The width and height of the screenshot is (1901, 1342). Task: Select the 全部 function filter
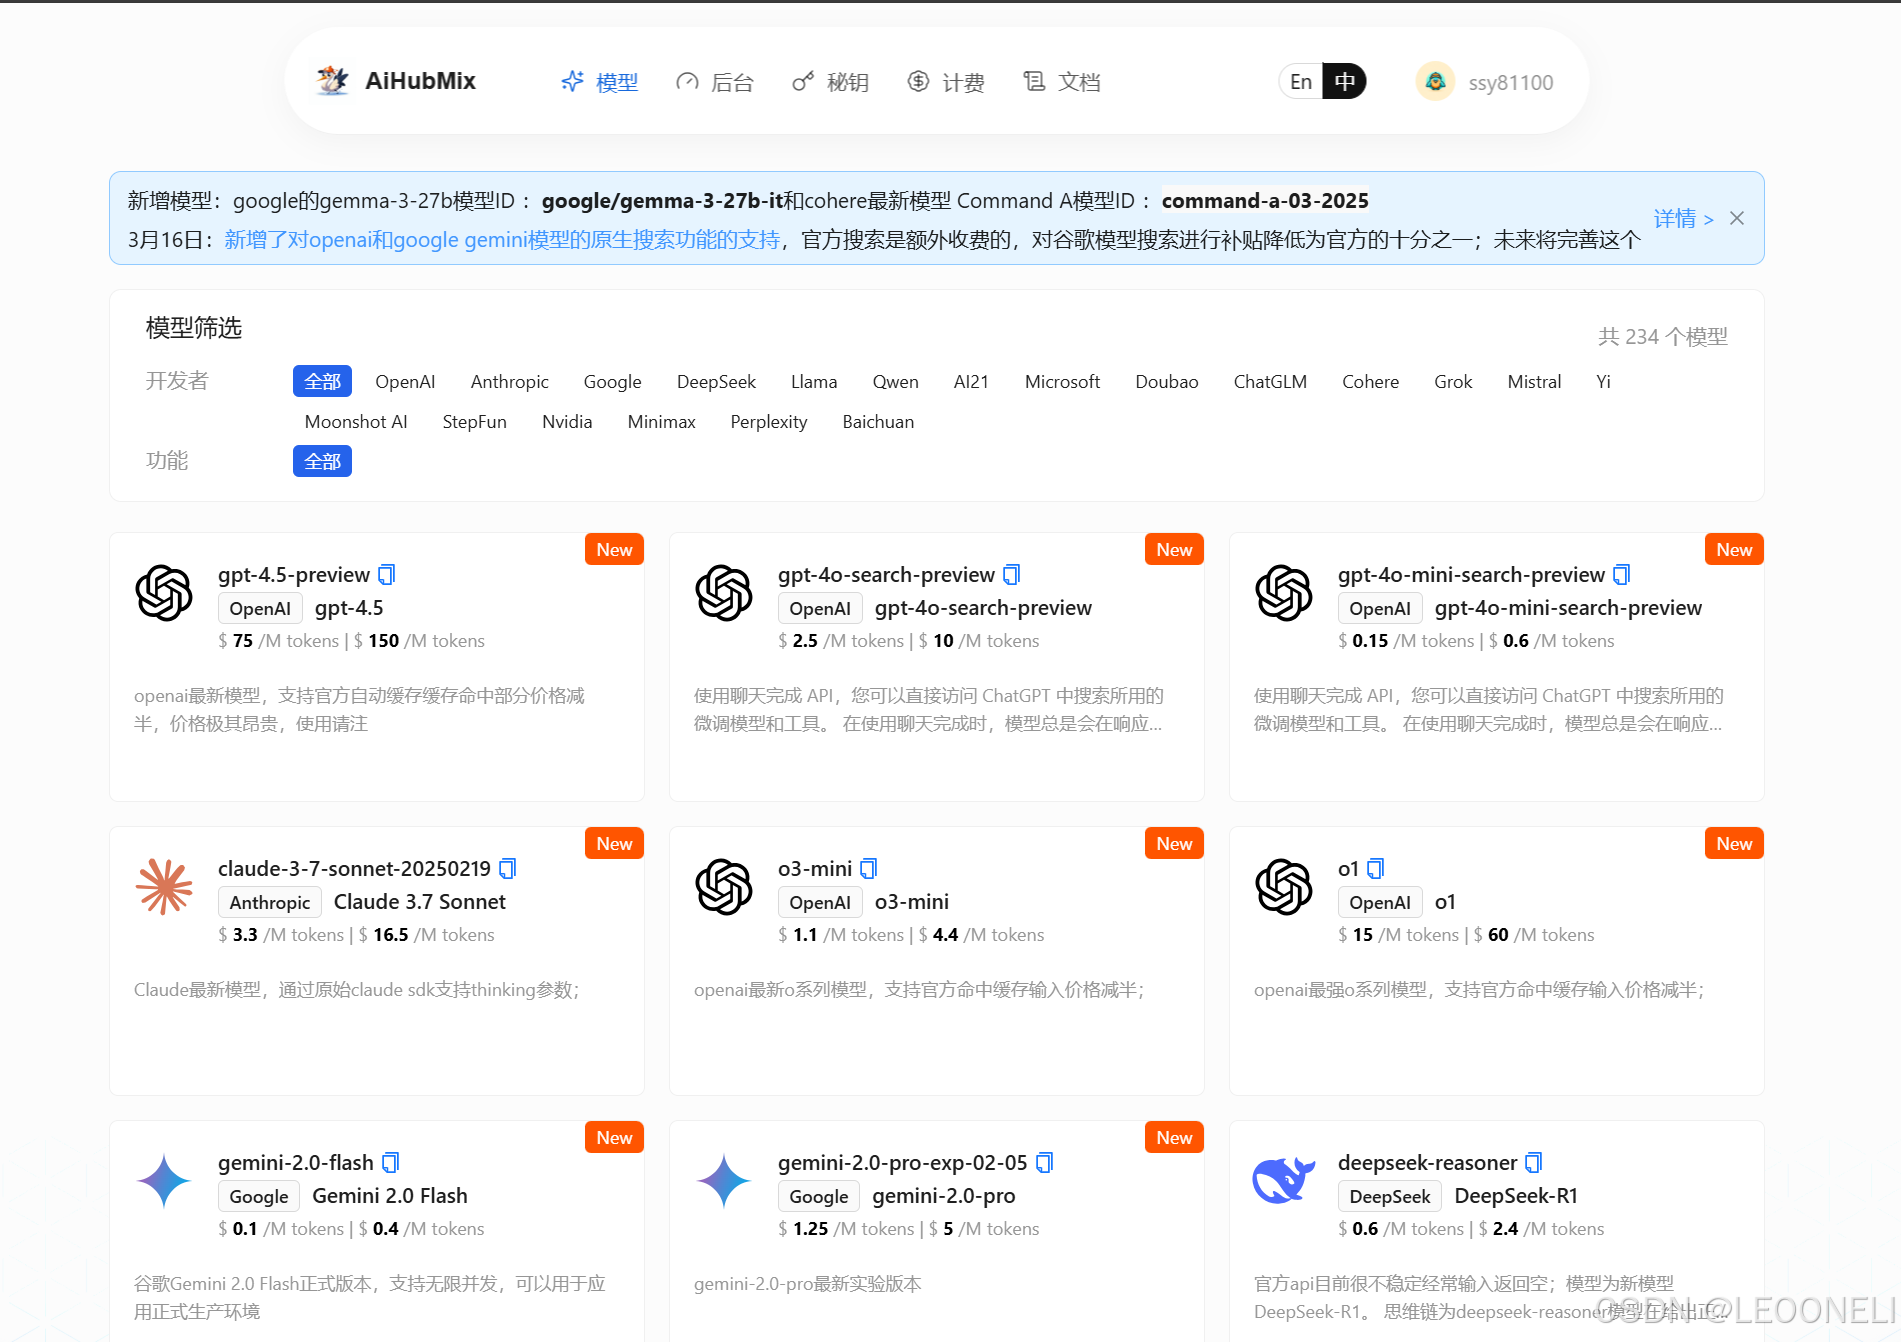(x=322, y=461)
